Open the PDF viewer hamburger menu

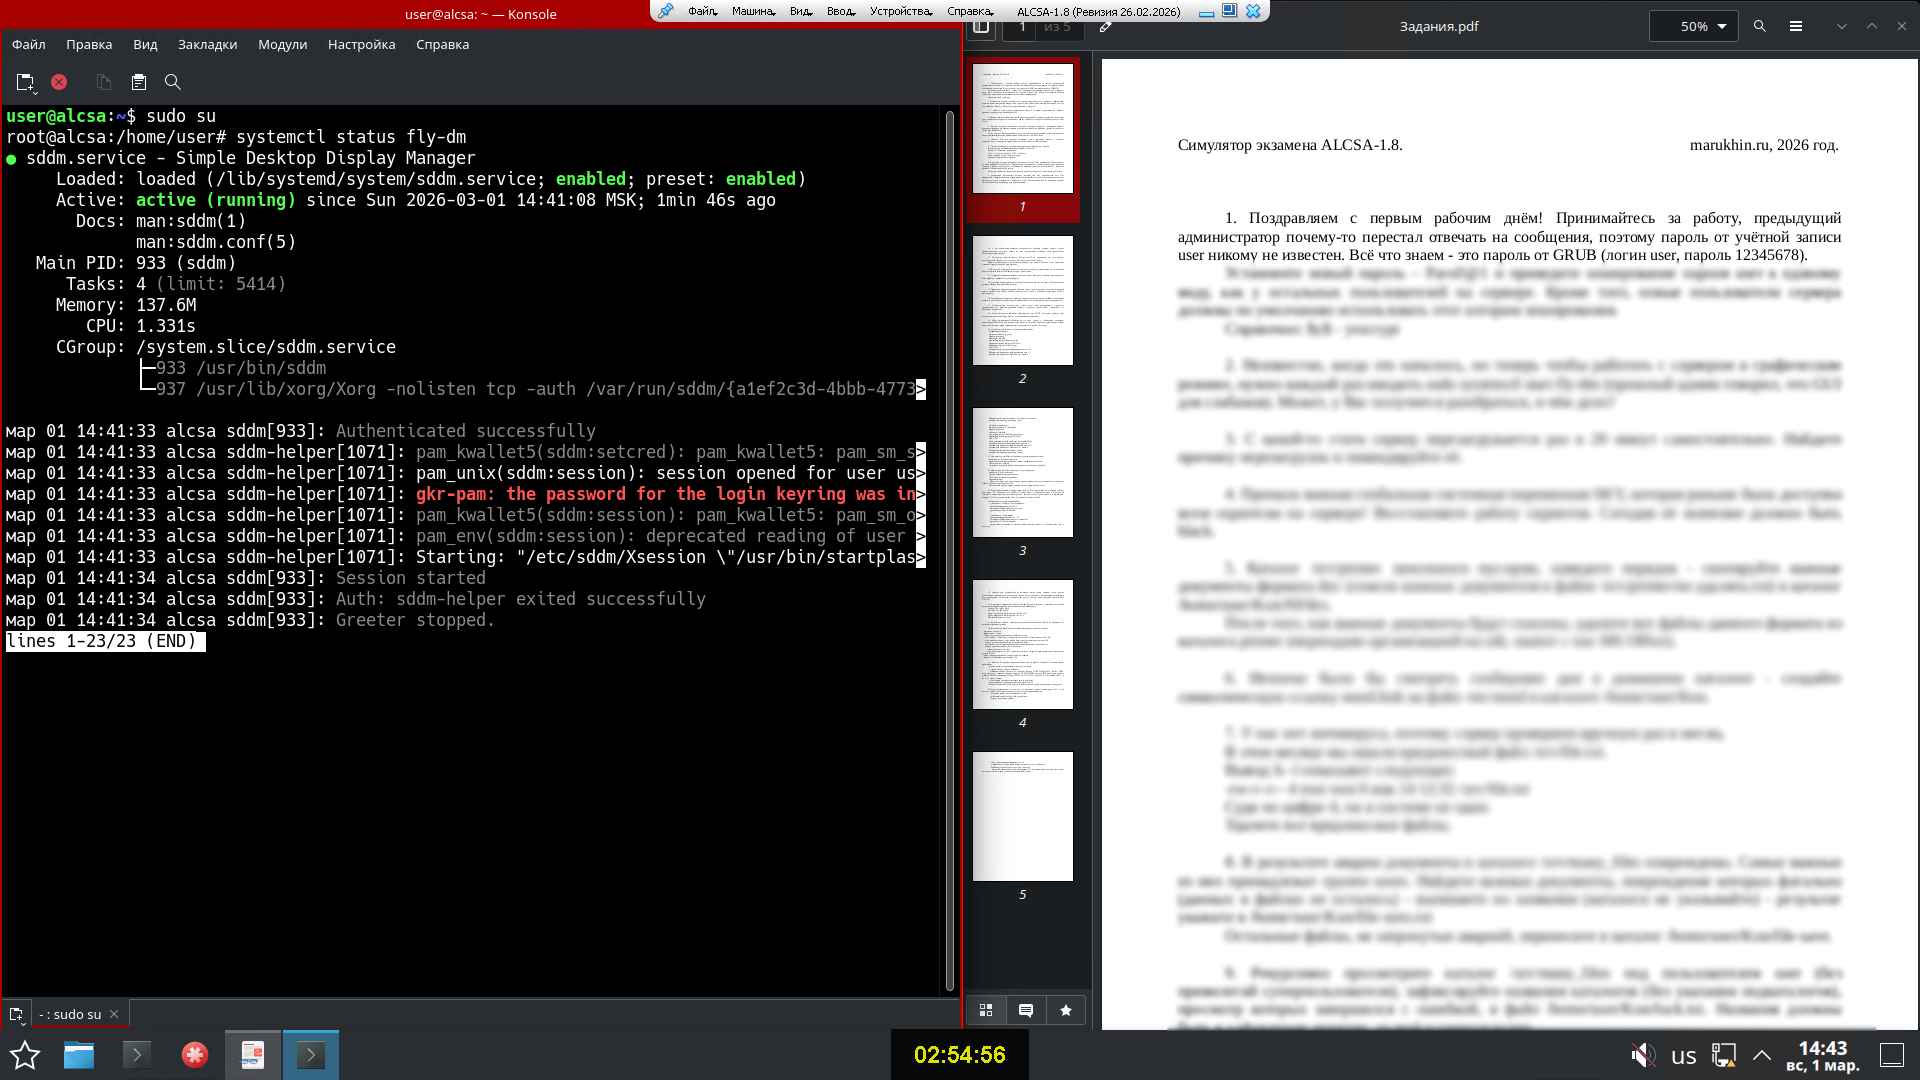(x=1796, y=27)
